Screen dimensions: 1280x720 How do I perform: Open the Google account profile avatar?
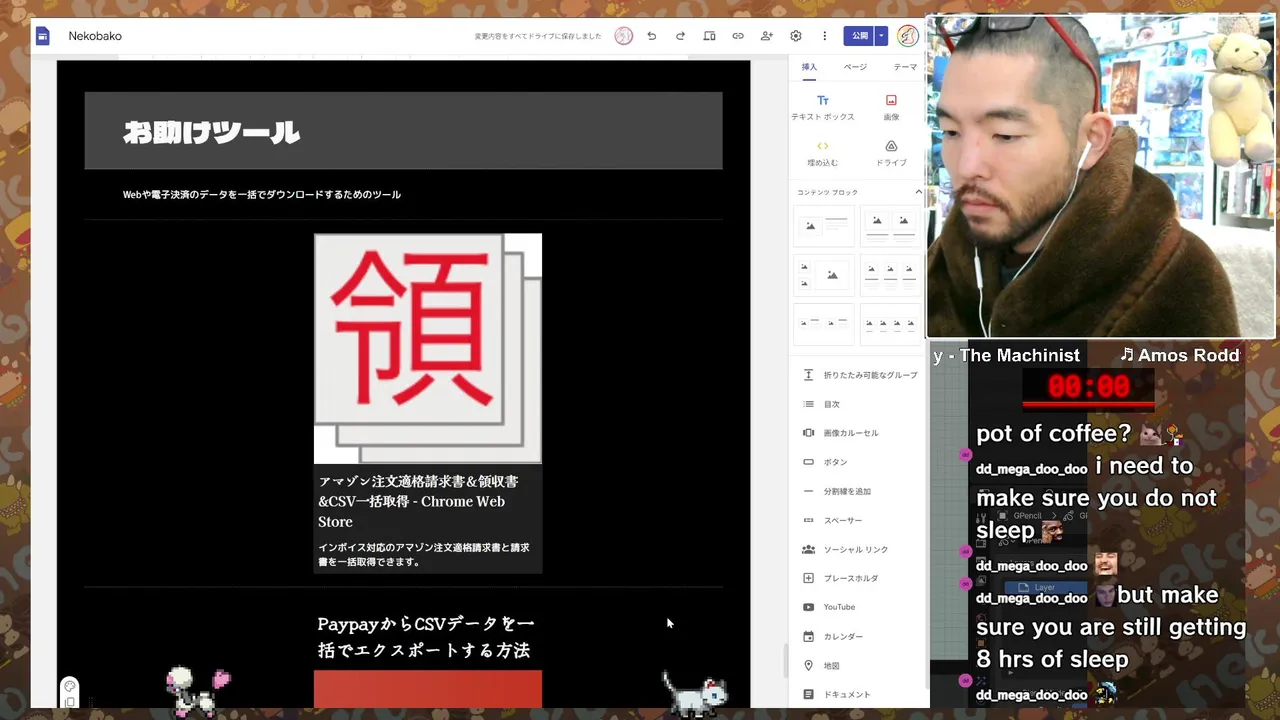click(x=908, y=36)
